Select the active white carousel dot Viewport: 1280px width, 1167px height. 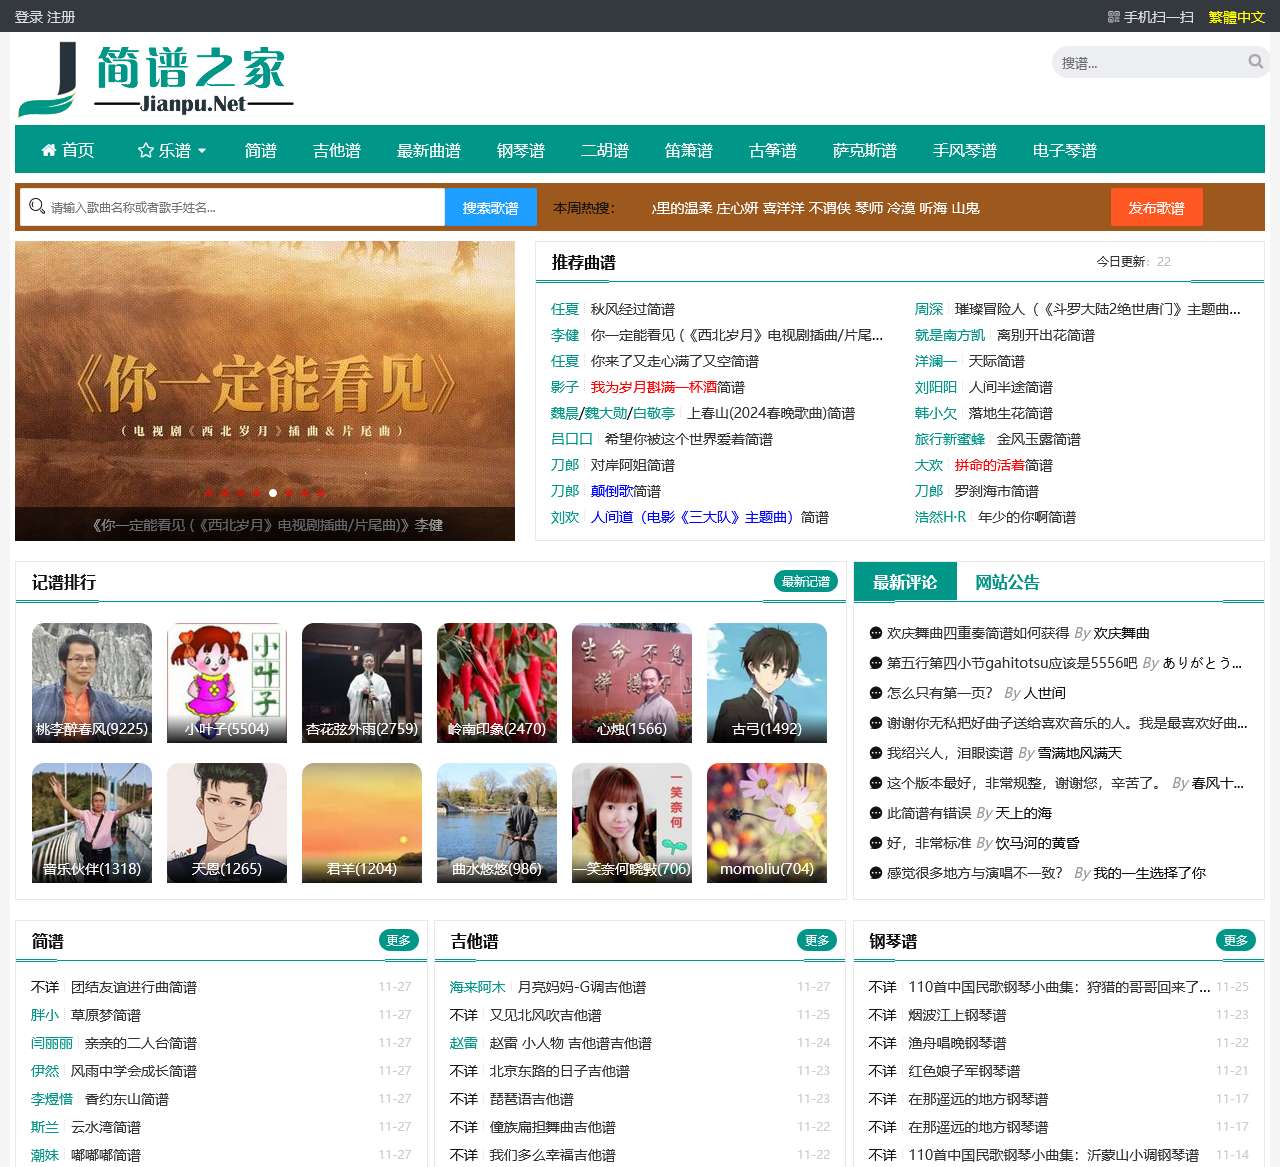coord(273,493)
